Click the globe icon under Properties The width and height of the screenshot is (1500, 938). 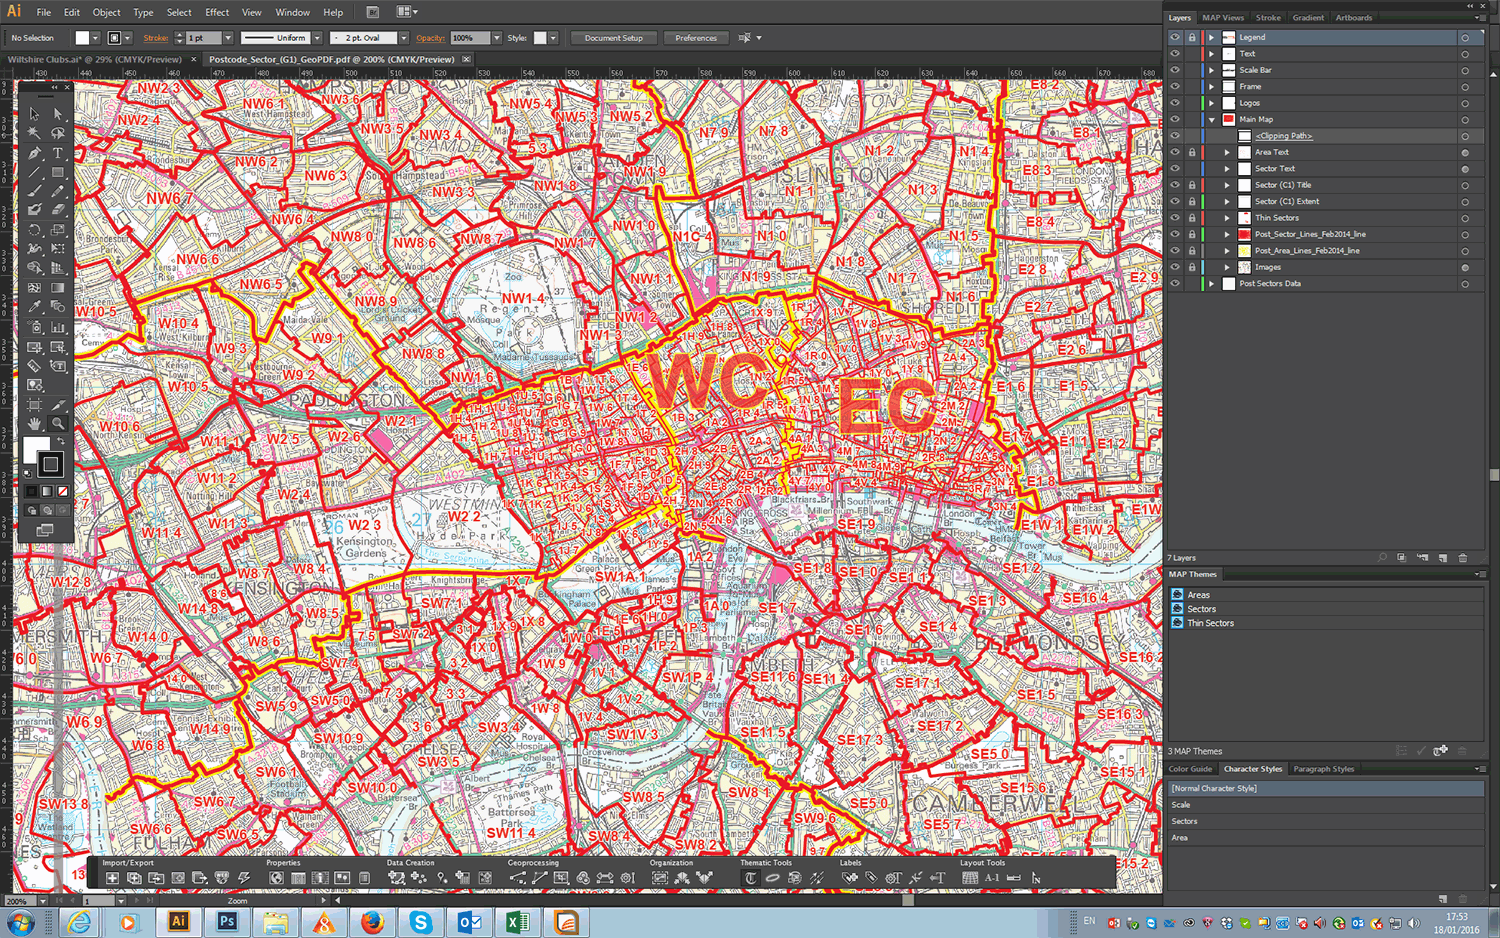coord(276,878)
